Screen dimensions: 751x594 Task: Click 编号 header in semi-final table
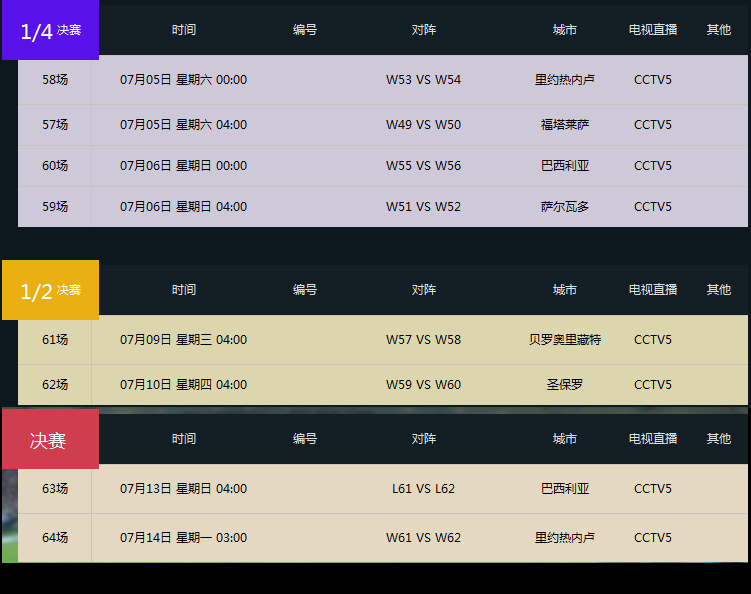coord(305,290)
